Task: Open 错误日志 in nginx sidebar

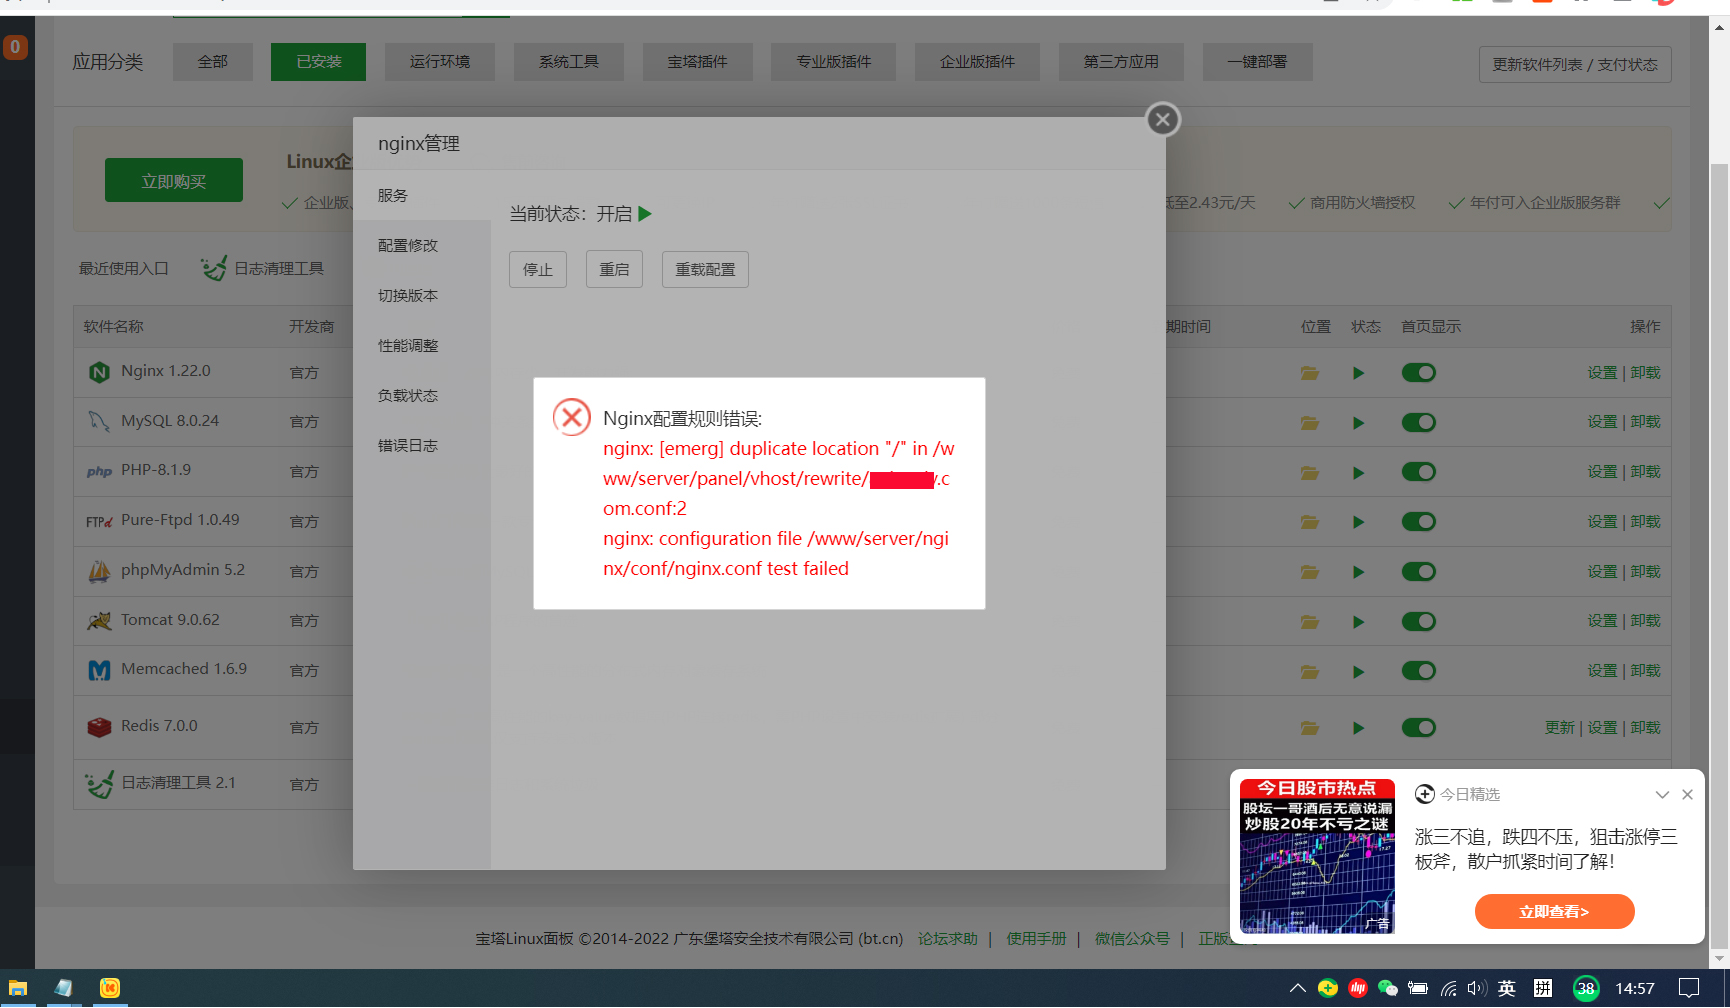Action: pos(421,446)
